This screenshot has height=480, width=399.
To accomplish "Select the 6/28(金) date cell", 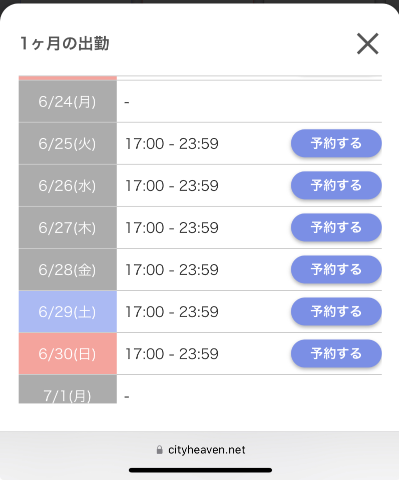I will (x=68, y=269).
